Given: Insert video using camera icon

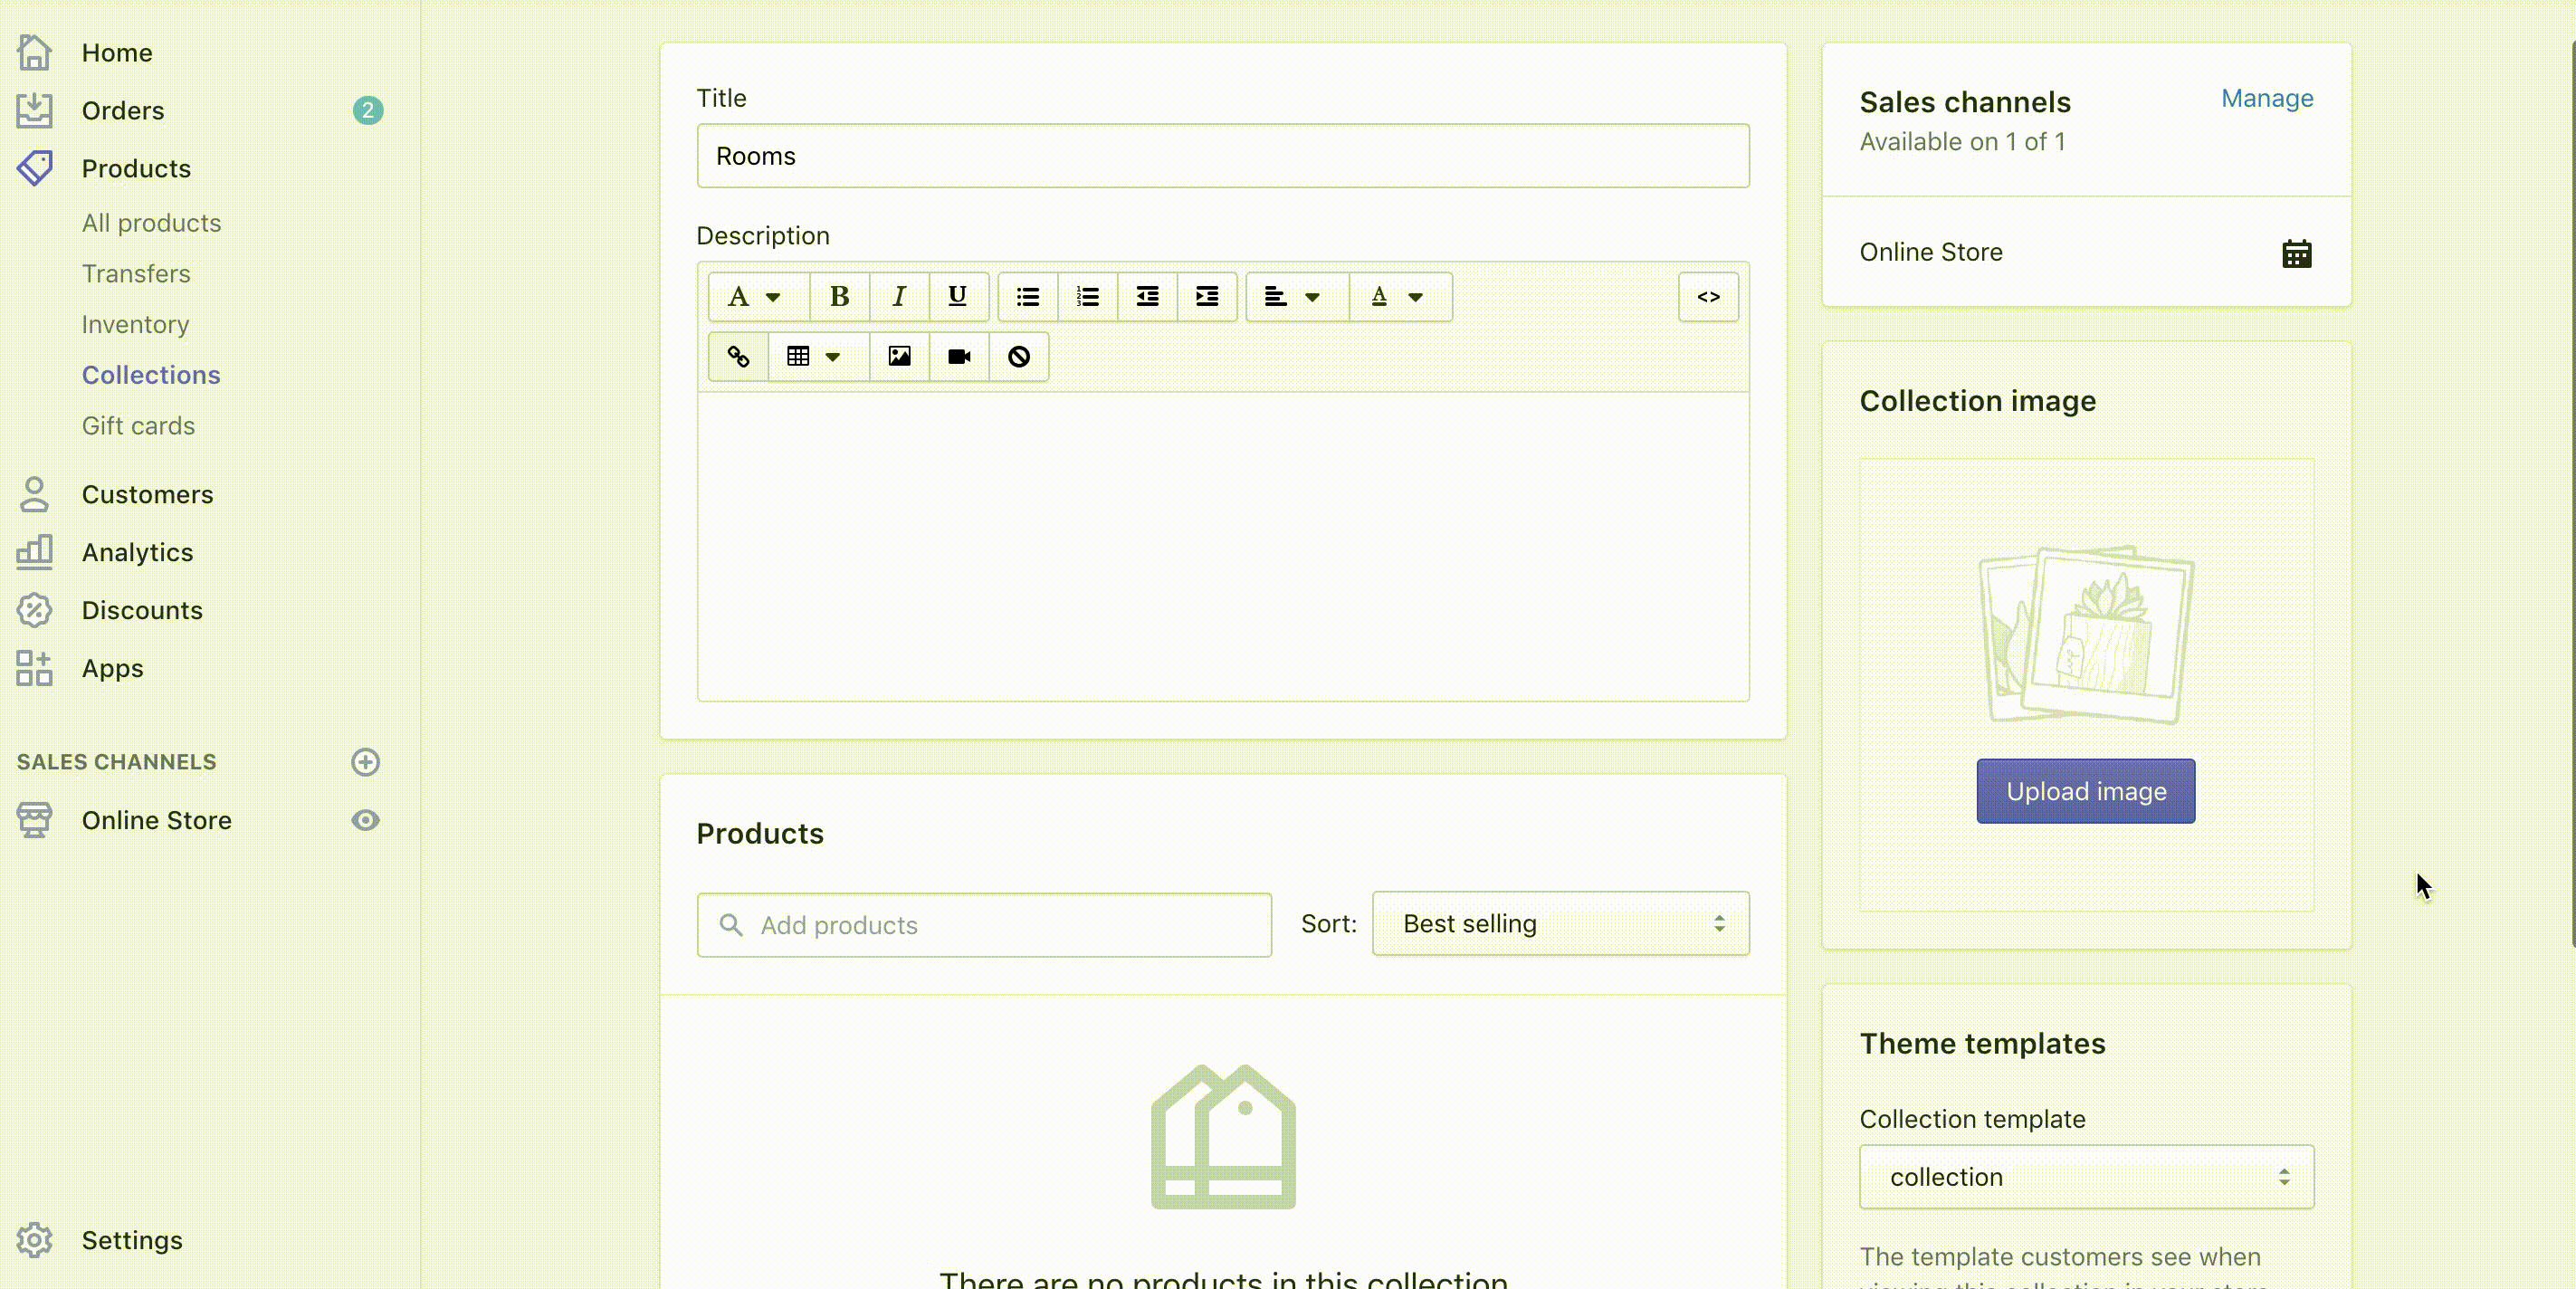Looking at the screenshot, I should [959, 357].
